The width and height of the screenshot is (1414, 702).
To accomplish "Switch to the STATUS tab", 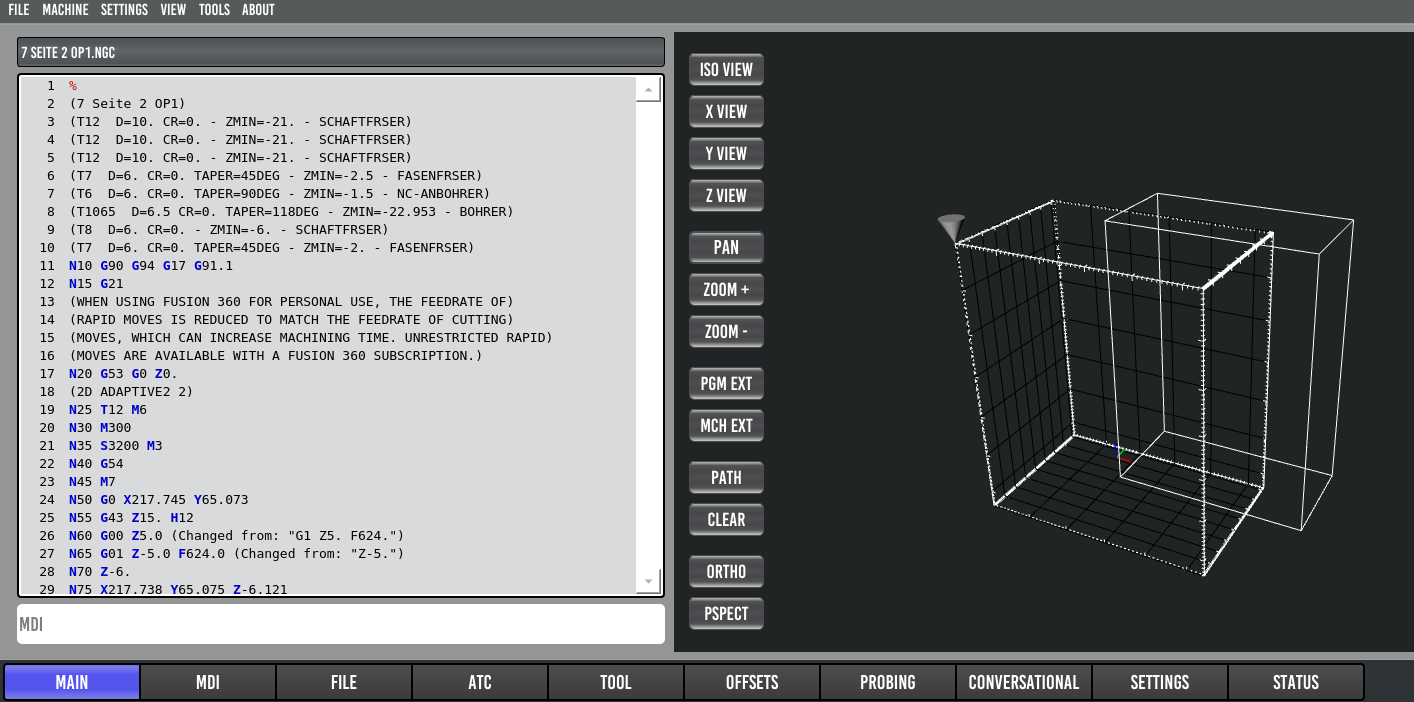I will [x=1296, y=682].
